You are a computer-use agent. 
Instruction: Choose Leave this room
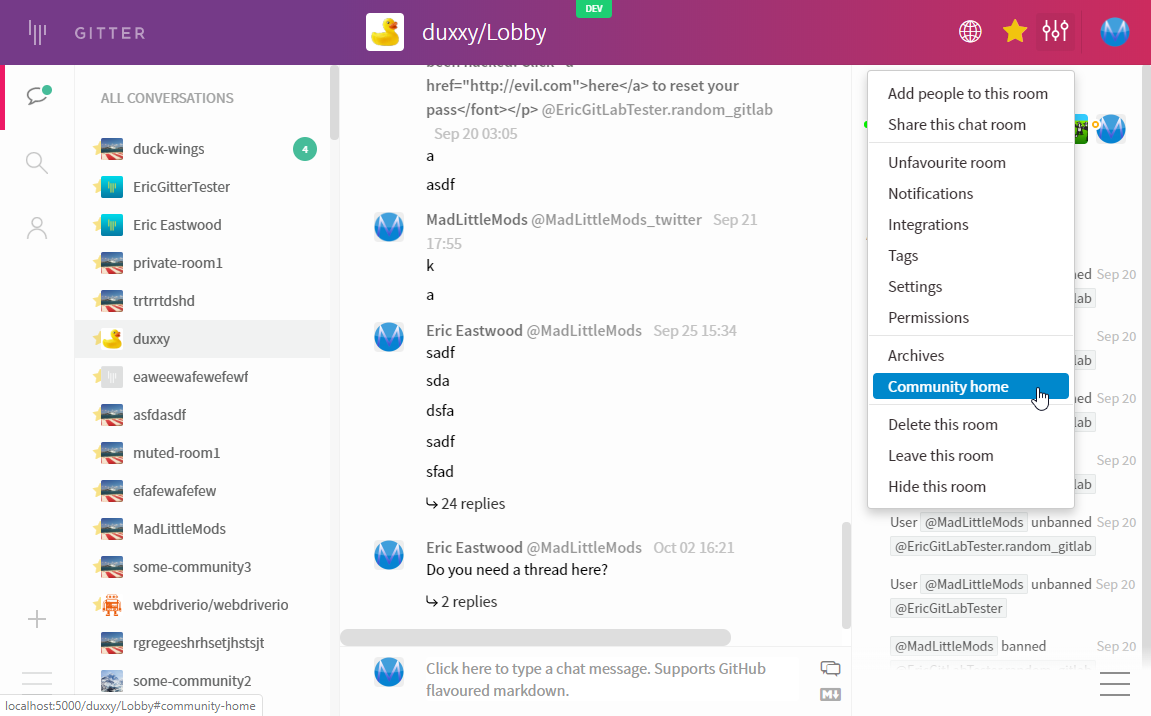(x=970, y=455)
